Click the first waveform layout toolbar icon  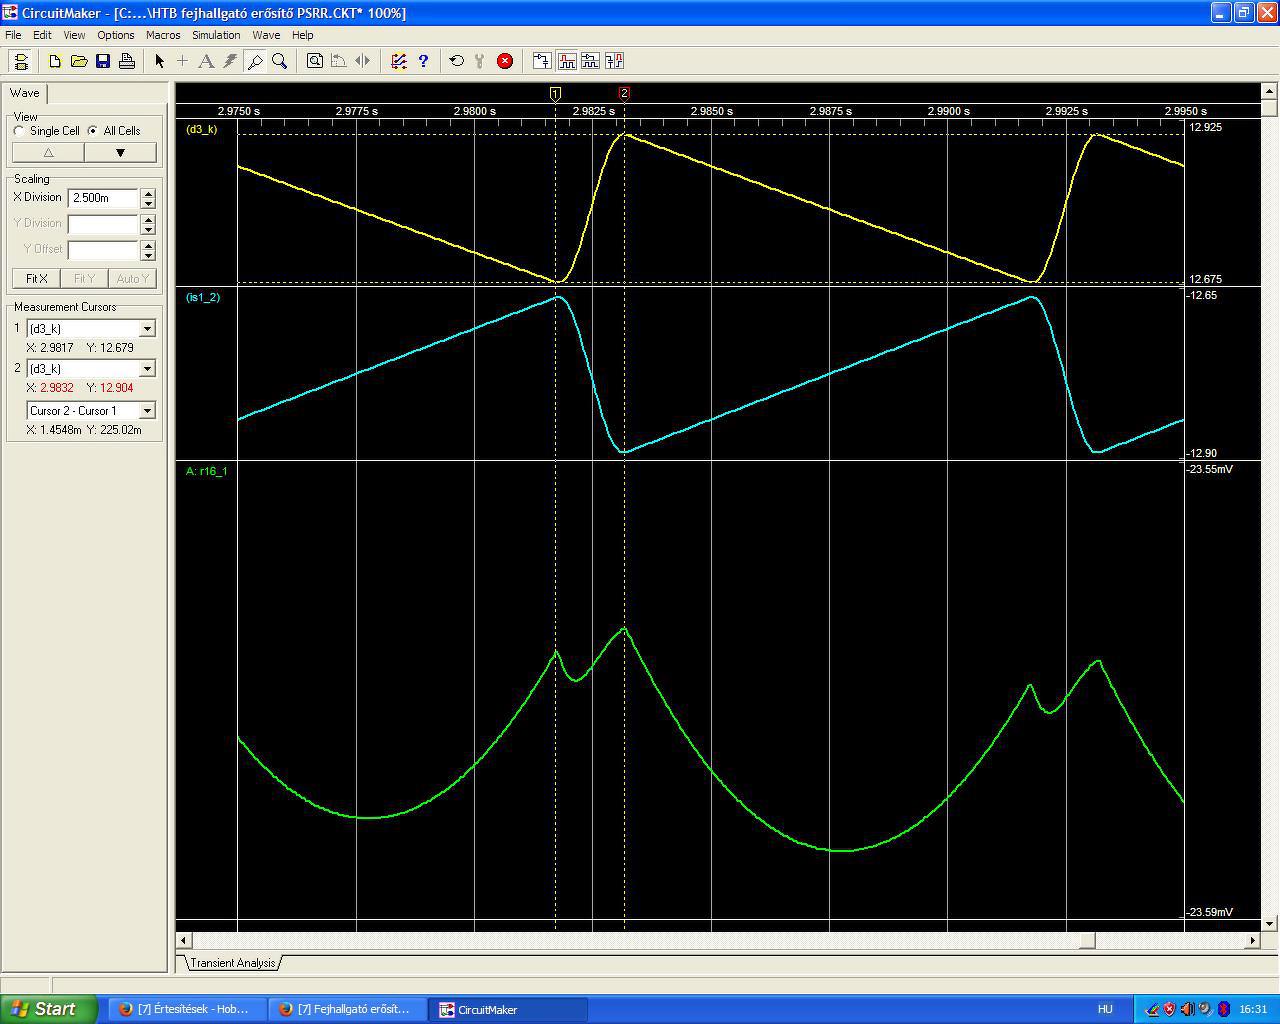click(541, 61)
